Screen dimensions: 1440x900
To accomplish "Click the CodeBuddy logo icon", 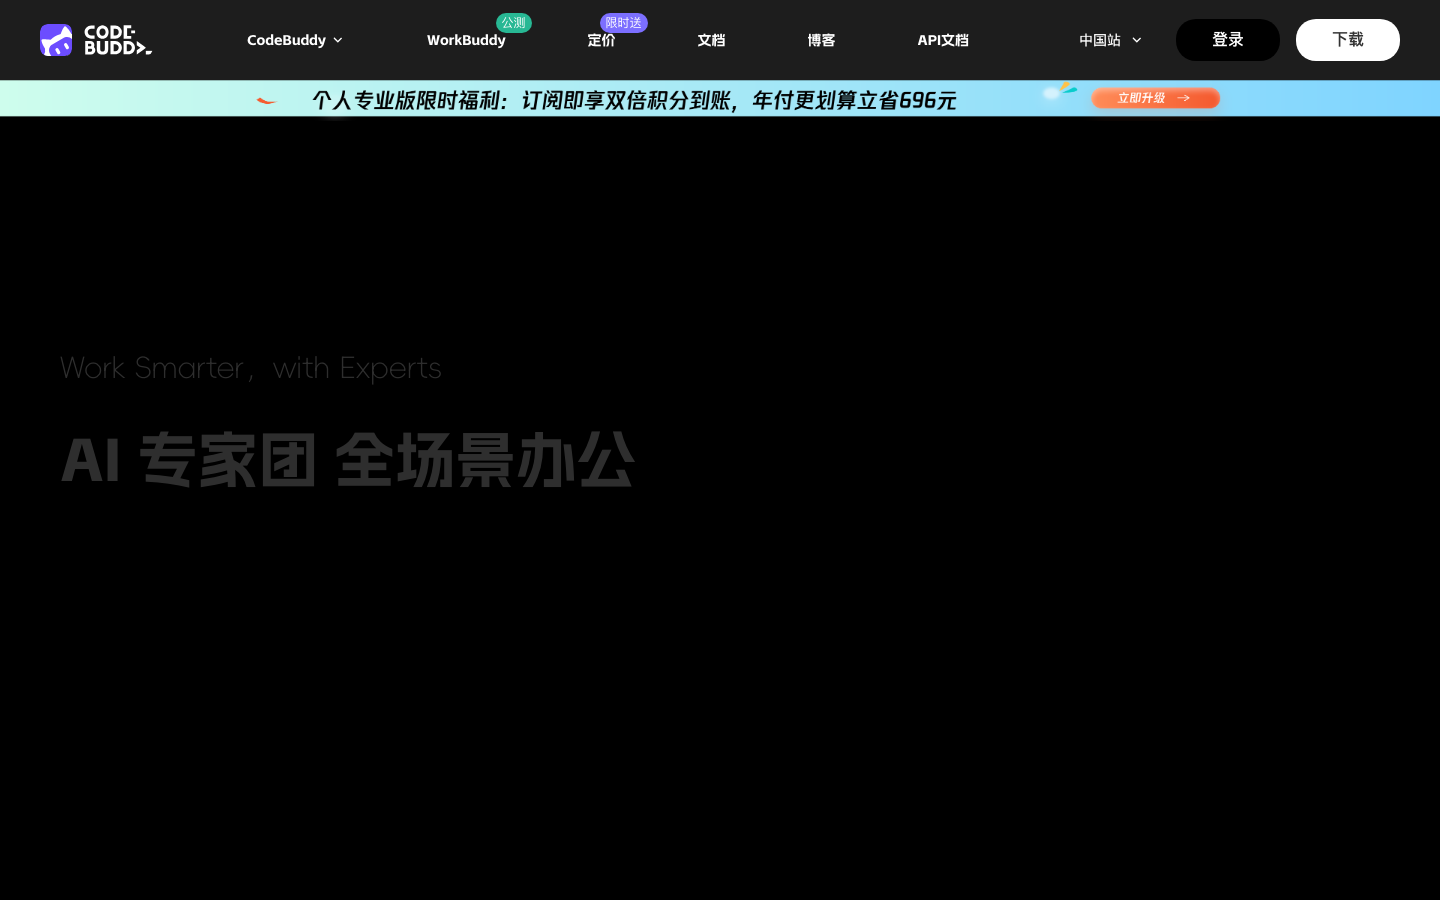I will click(x=56, y=40).
